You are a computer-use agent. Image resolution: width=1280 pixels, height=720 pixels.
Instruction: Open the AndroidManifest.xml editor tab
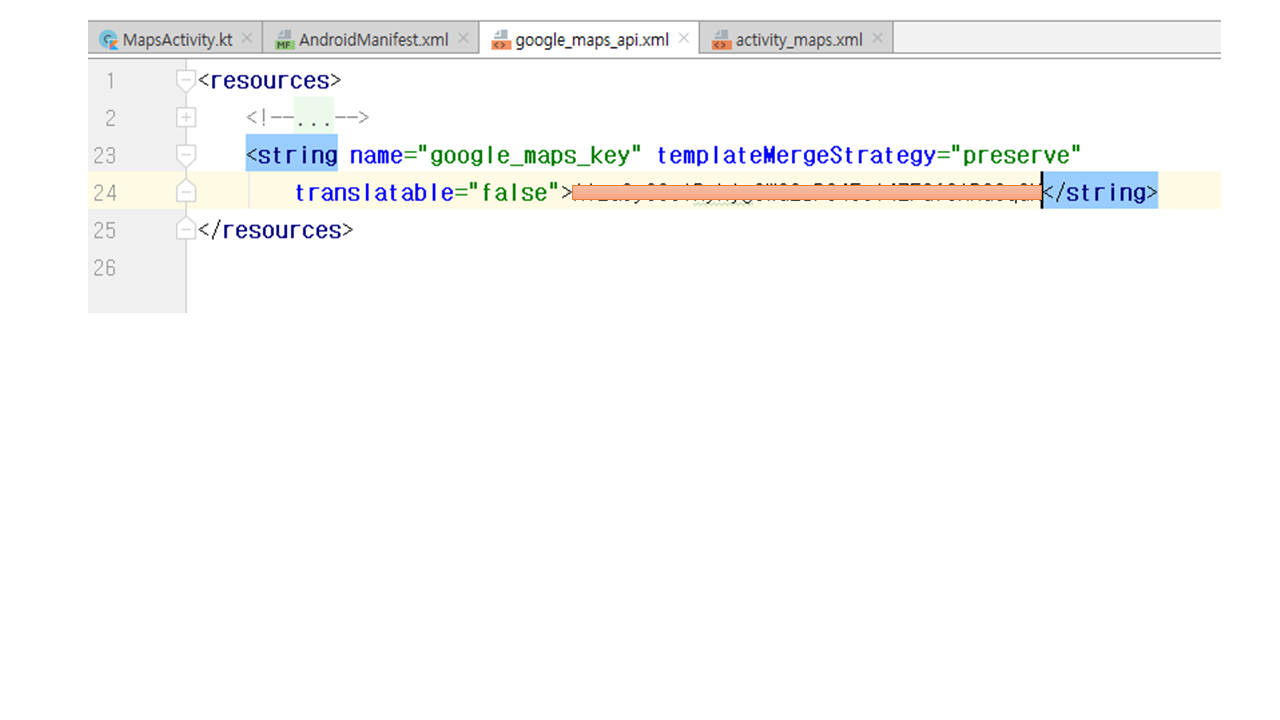(373, 40)
